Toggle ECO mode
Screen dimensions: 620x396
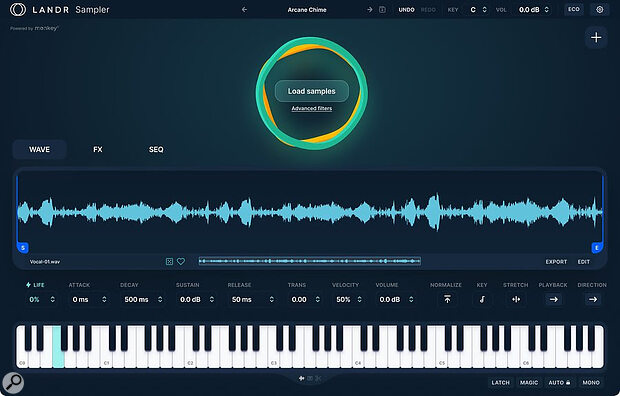pyautogui.click(x=574, y=9)
